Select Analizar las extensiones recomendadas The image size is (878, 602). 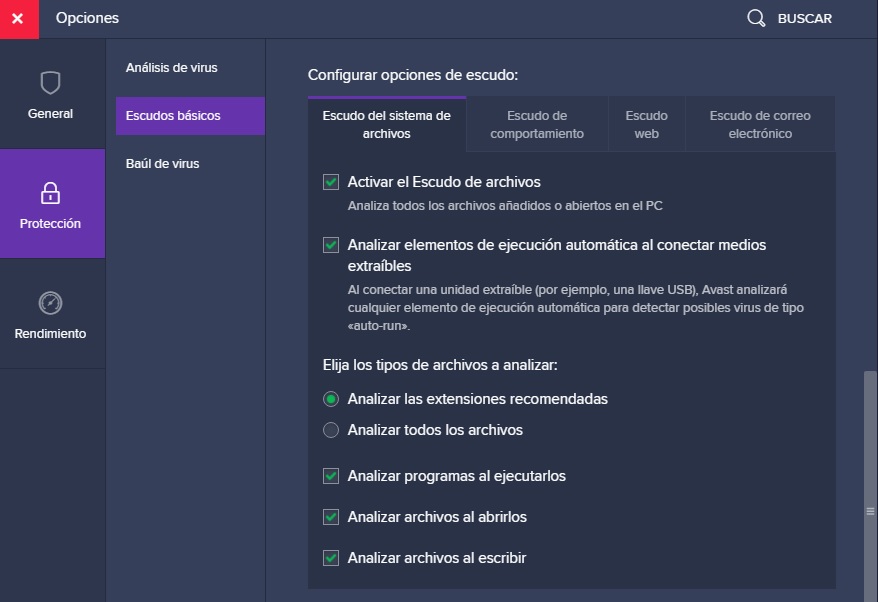coord(330,400)
